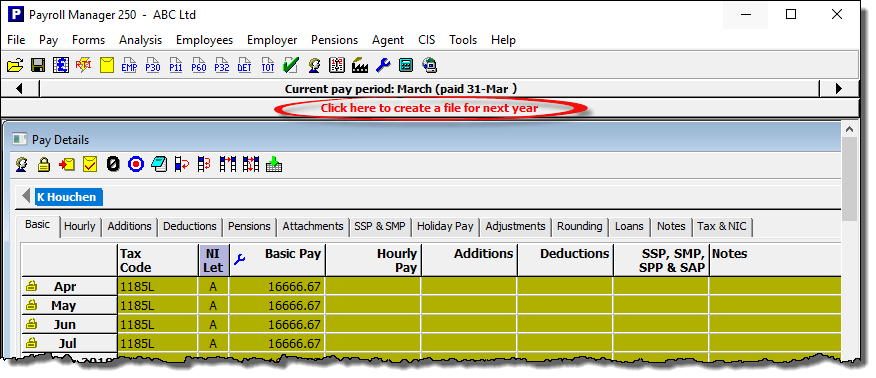Toggle the lock icon on Jul row
The width and height of the screenshot is (876, 378).
pyautogui.click(x=31, y=343)
